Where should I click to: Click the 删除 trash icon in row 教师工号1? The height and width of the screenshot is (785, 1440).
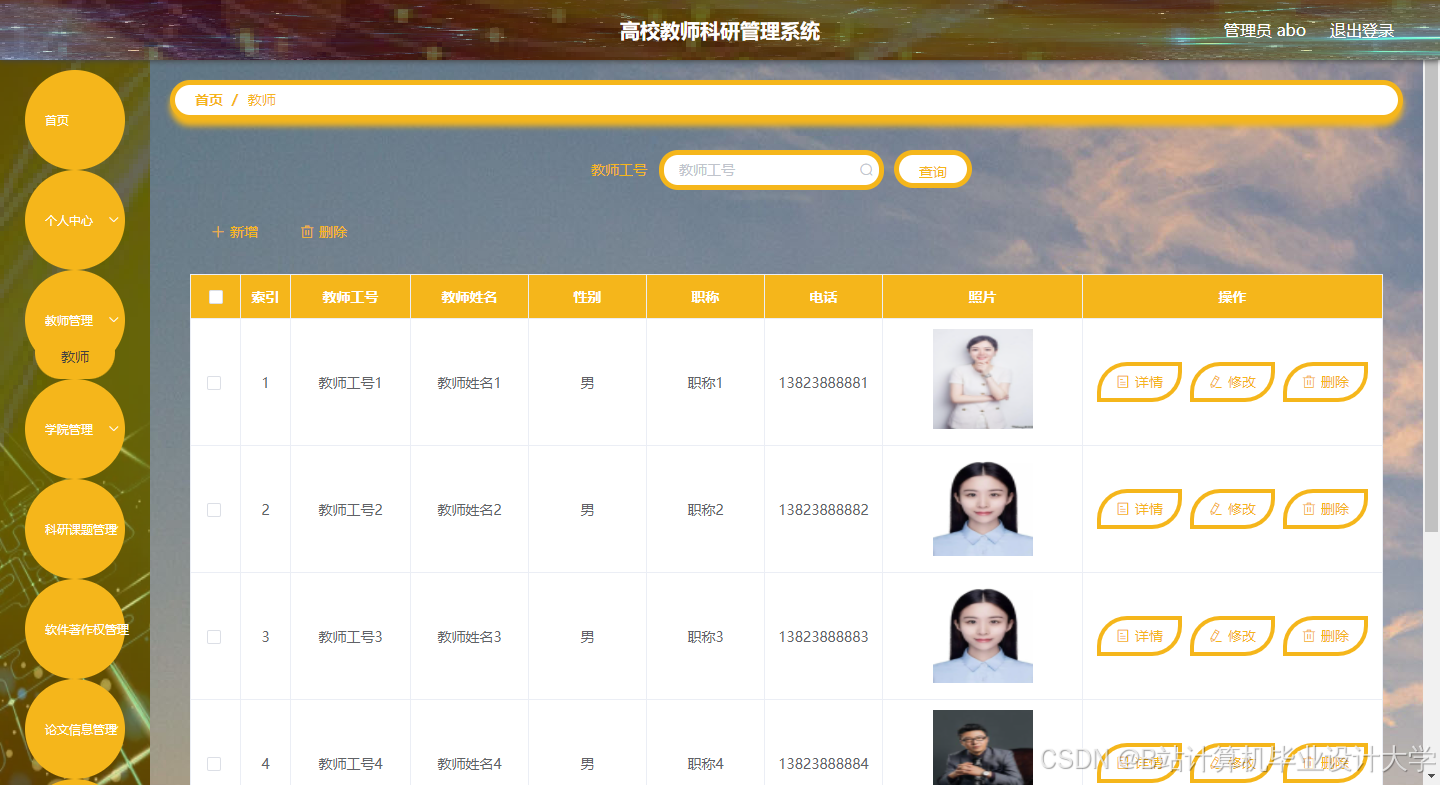click(x=1309, y=382)
